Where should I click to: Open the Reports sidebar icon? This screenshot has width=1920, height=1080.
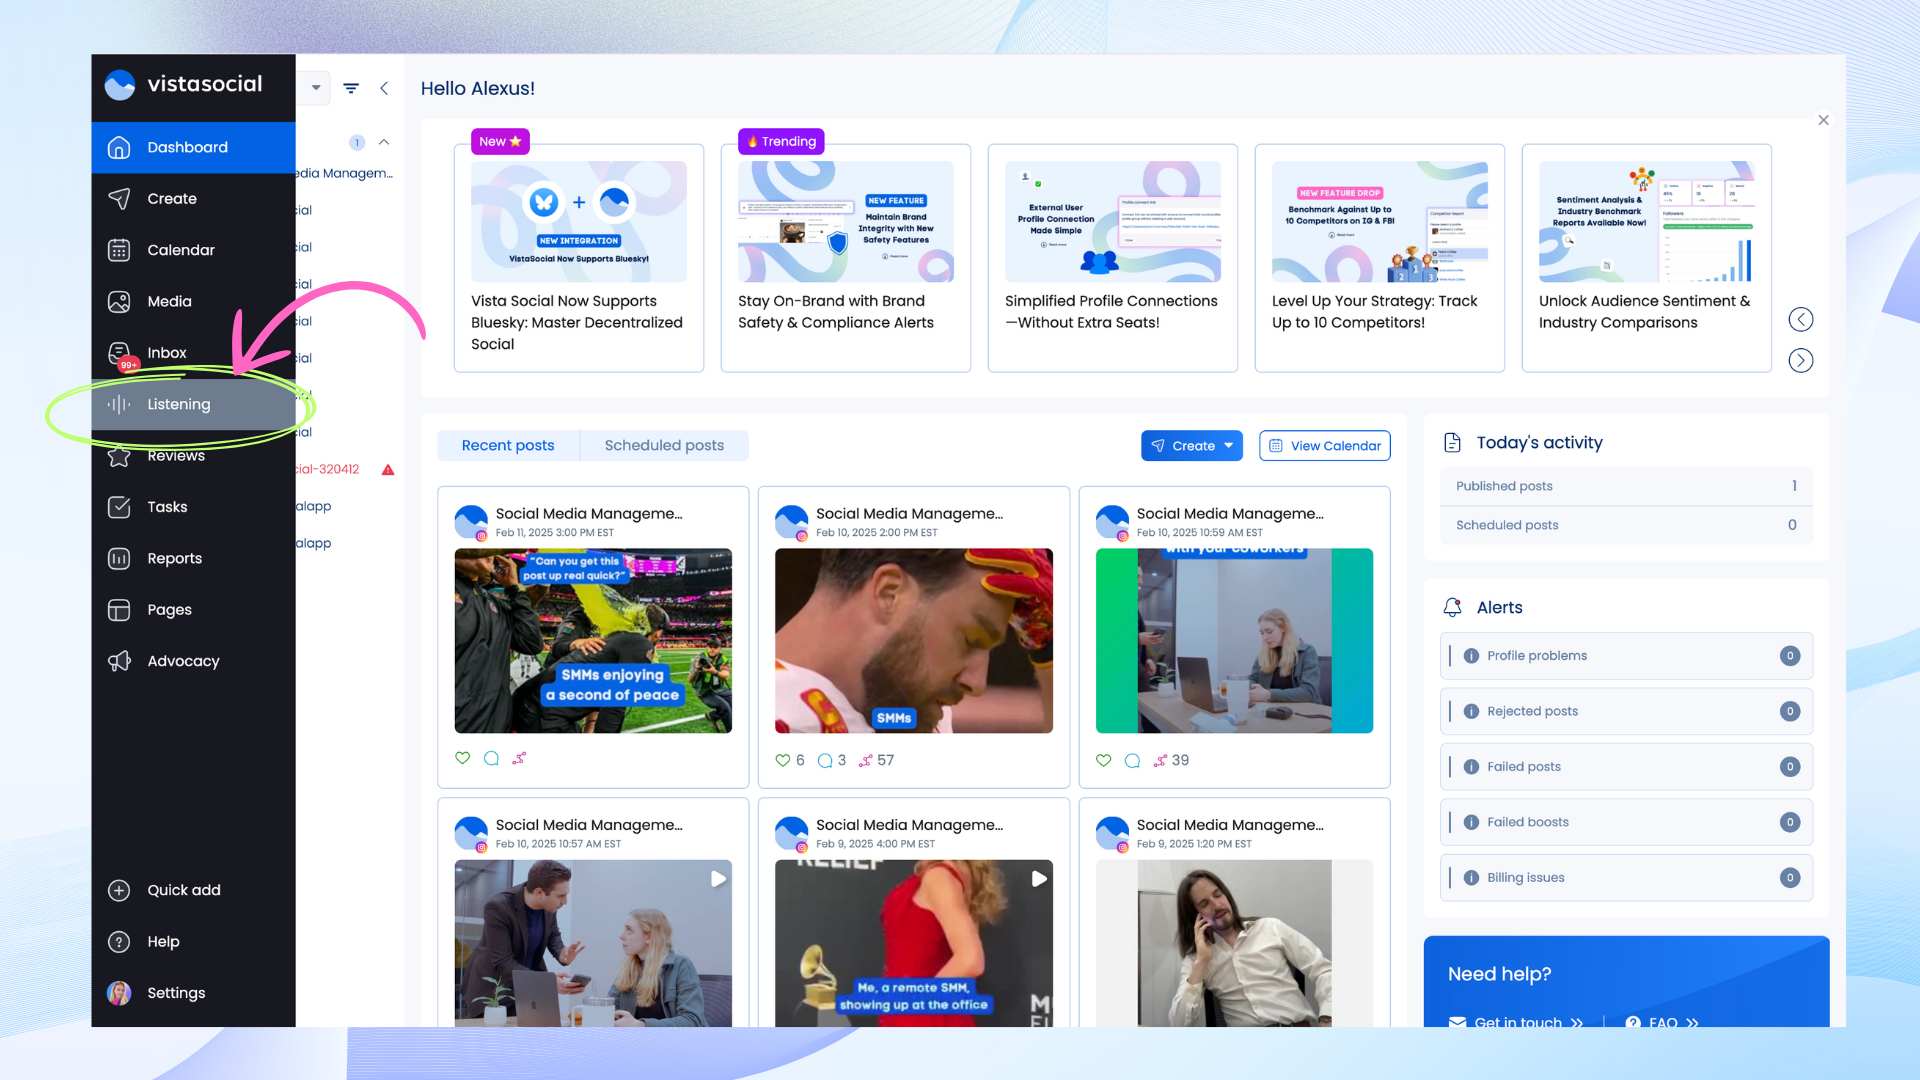coord(119,558)
